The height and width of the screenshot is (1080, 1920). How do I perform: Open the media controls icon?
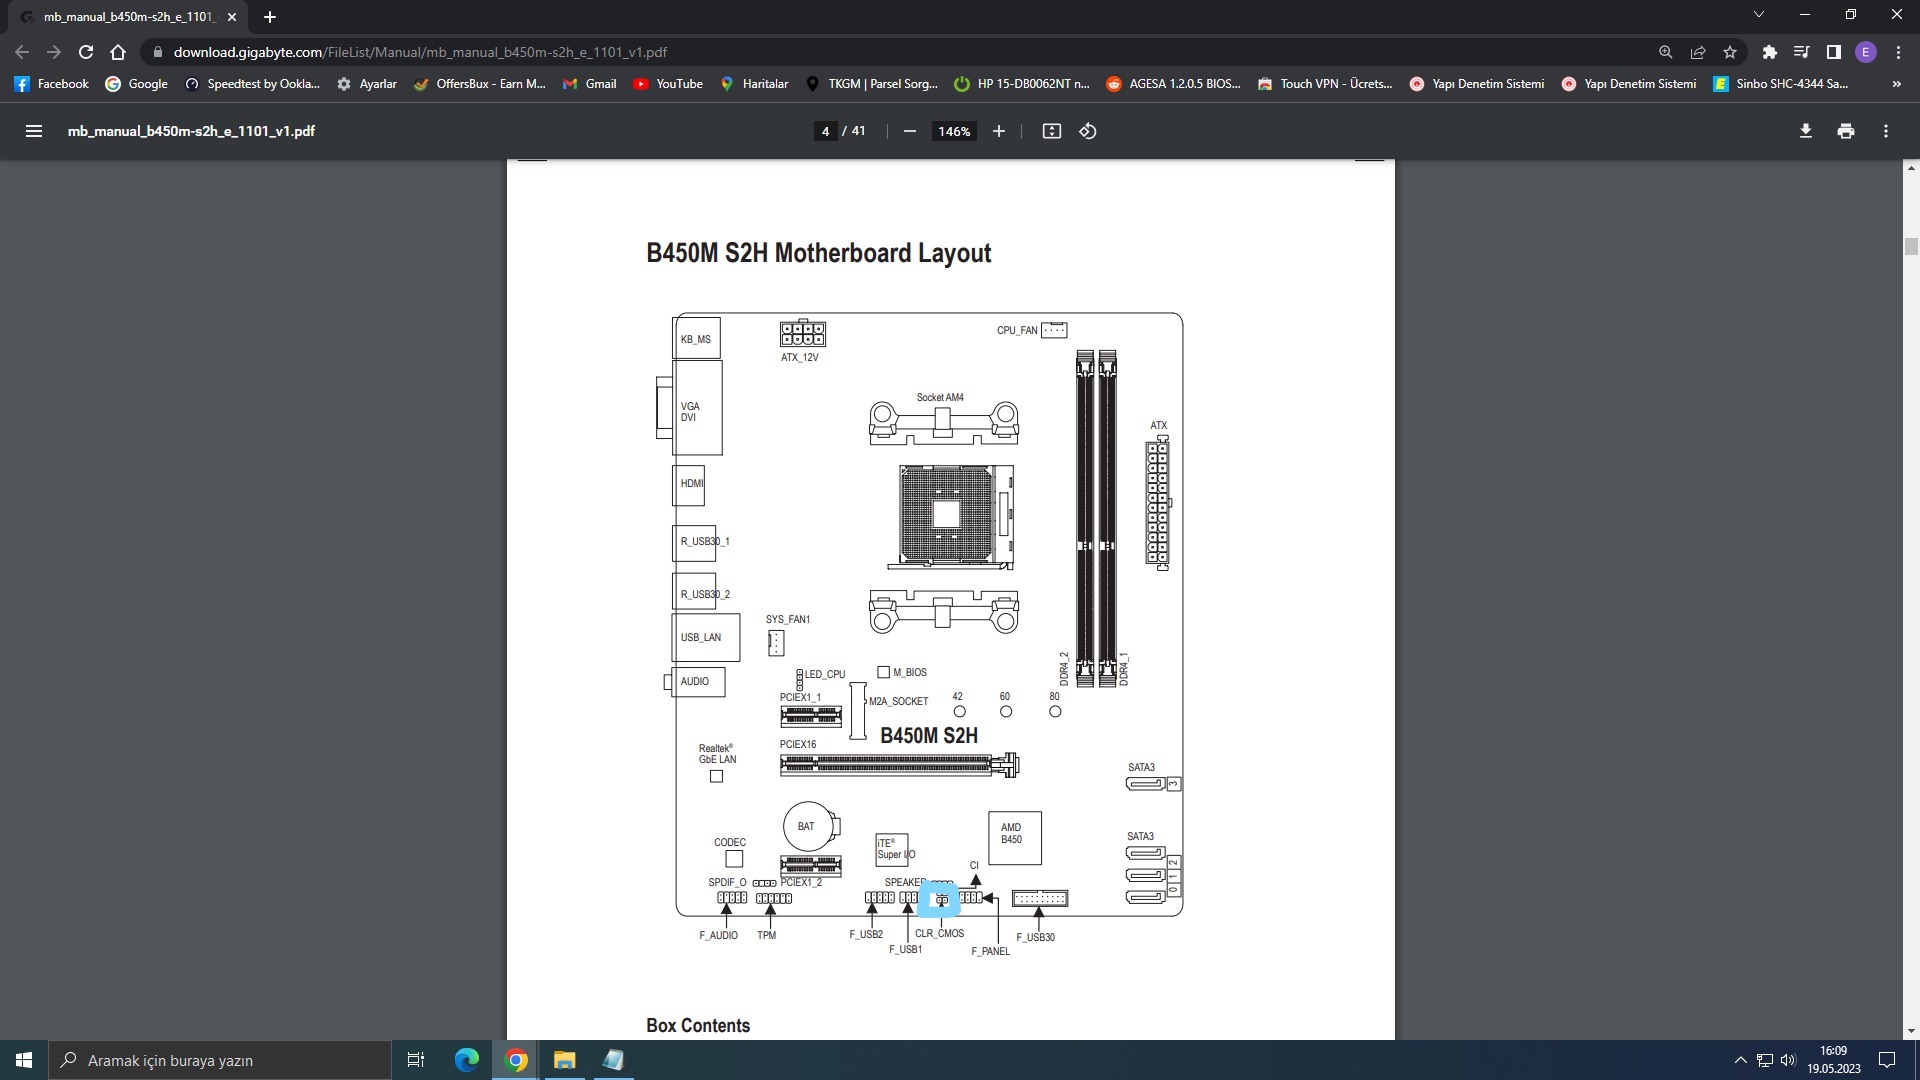click(x=1801, y=52)
